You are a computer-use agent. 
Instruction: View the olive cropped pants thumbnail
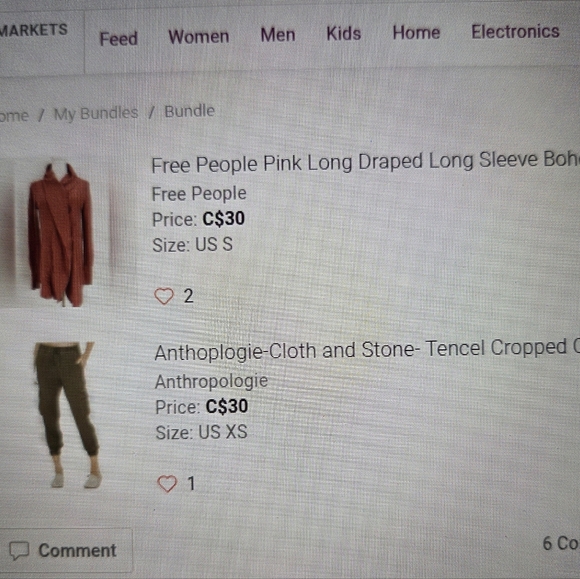[x=67, y=415]
